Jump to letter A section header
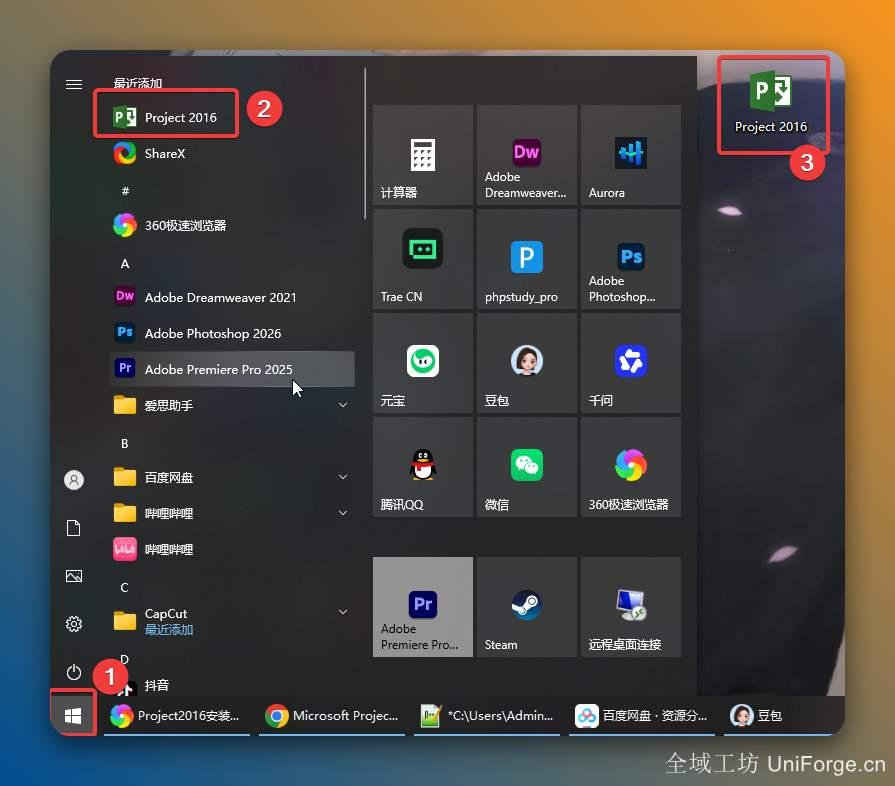 pos(125,264)
